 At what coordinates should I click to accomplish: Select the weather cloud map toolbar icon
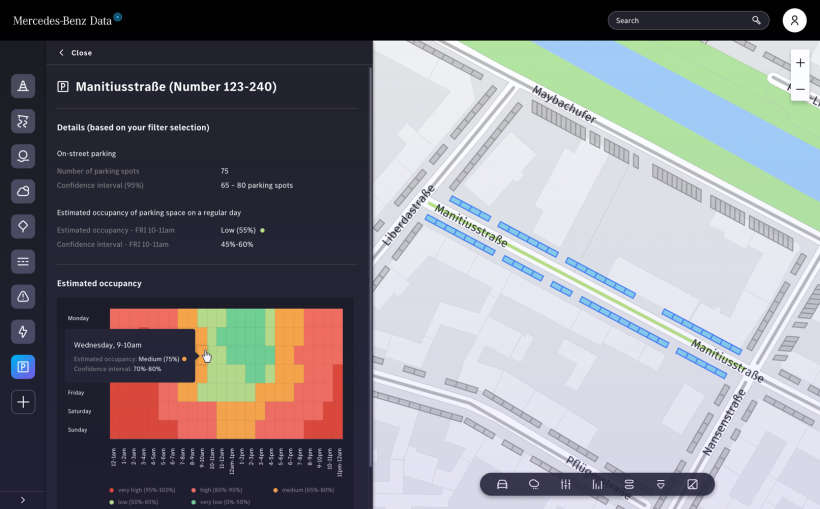pos(534,484)
